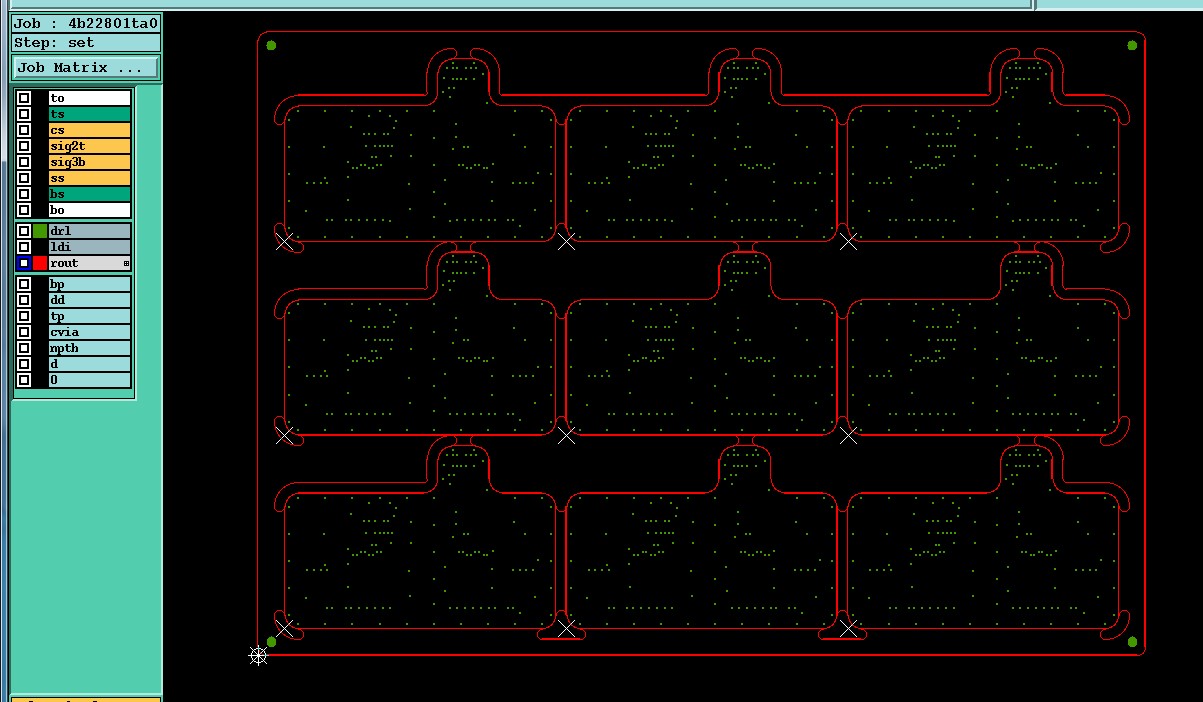Screen dimensions: 1203x702
Task: Check the drl layer checkbox
Action: coord(24,231)
